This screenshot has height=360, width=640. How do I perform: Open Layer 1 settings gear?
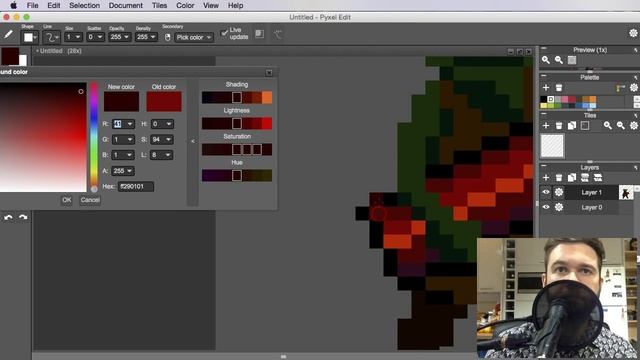click(559, 192)
